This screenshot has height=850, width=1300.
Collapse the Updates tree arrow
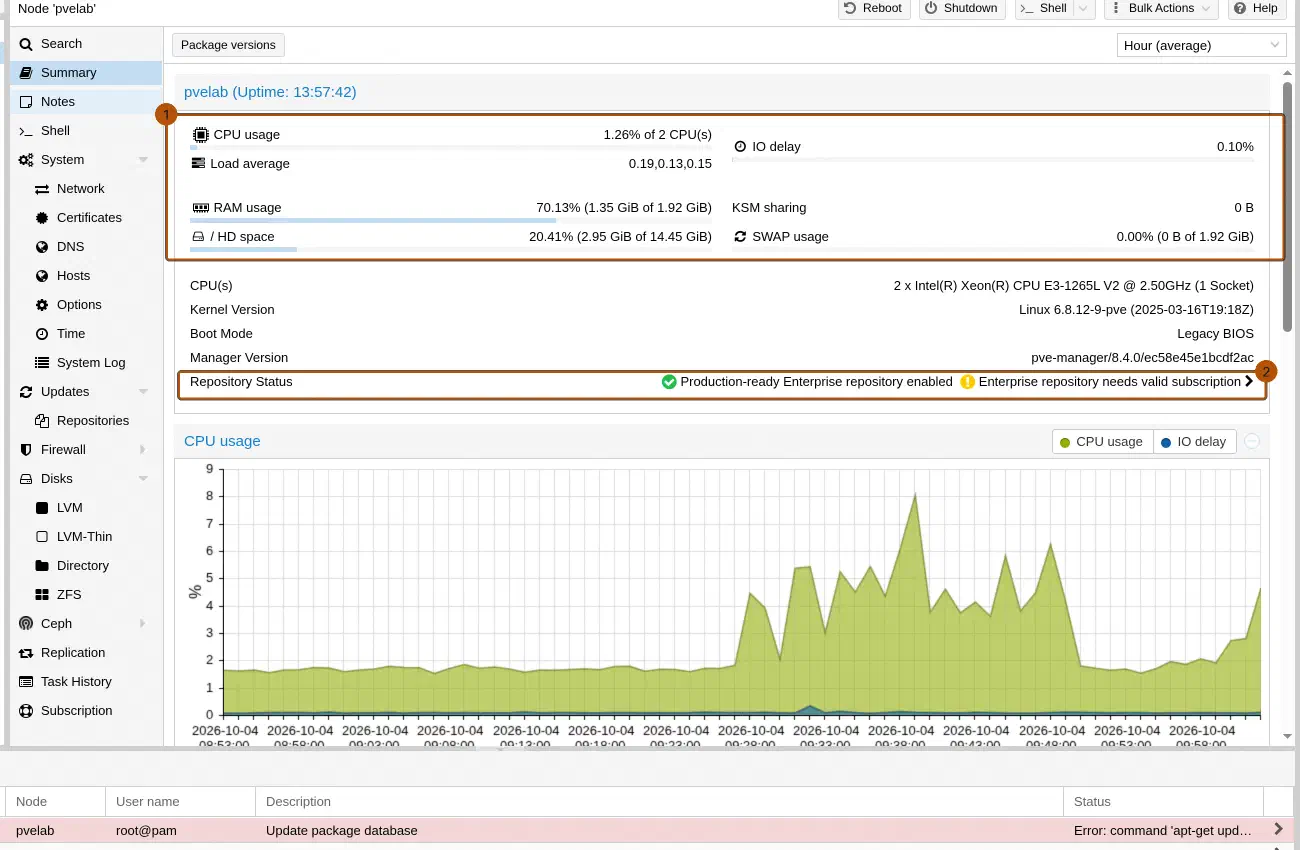(x=143, y=392)
